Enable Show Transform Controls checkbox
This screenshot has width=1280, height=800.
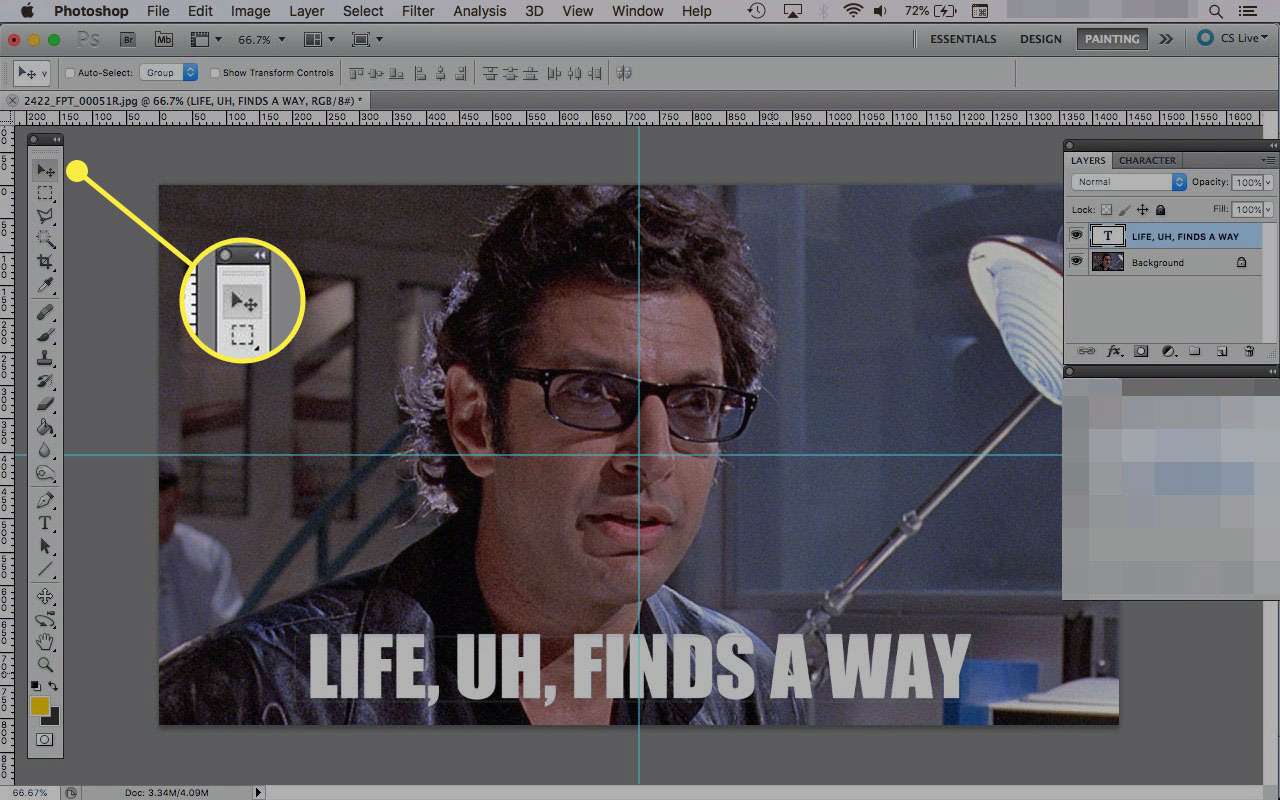[x=215, y=73]
